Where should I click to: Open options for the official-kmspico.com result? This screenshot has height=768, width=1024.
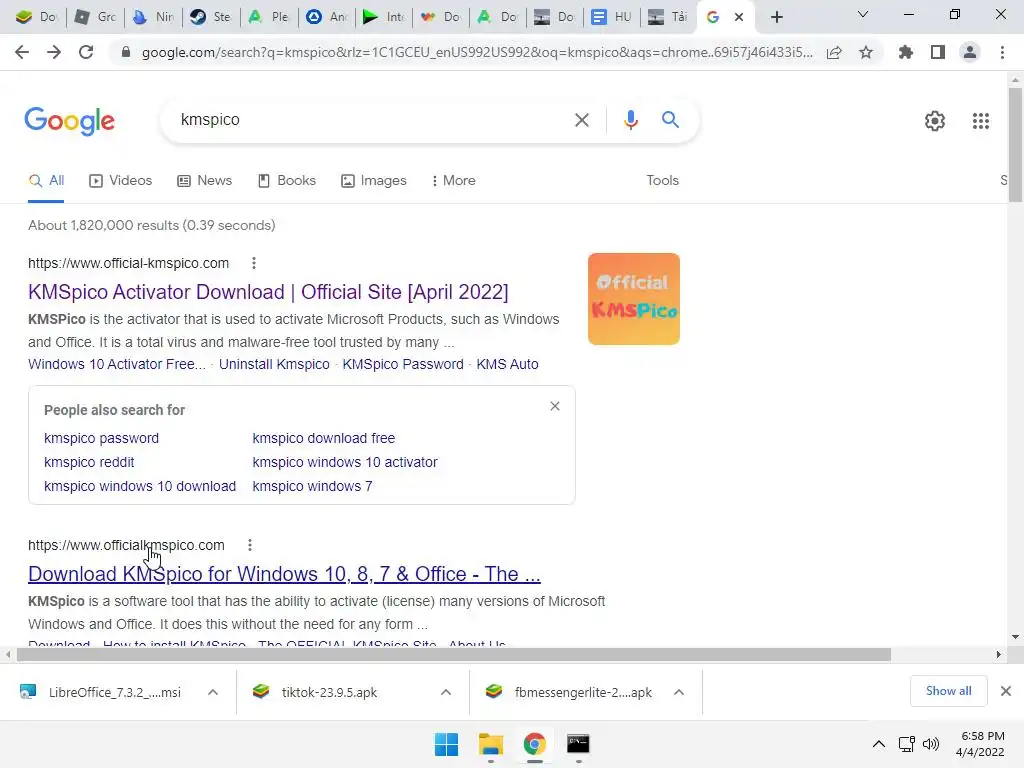pyautogui.click(x=254, y=263)
